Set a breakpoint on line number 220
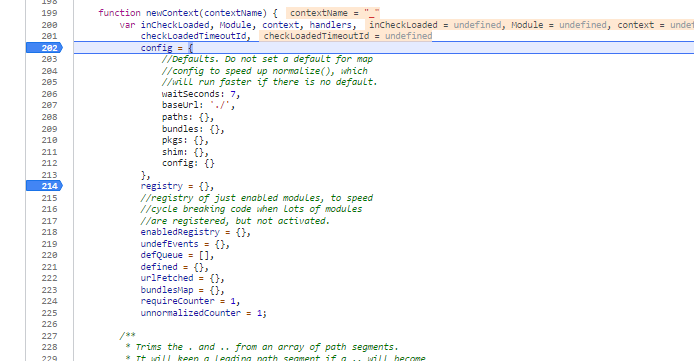The width and height of the screenshot is (694, 361). 50,255
